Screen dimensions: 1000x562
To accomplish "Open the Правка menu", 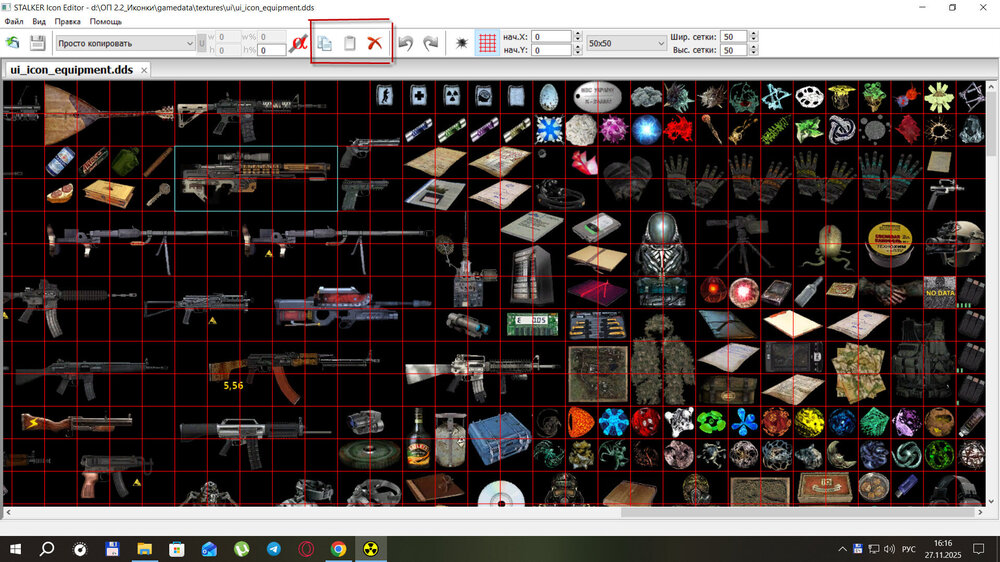I will (68, 21).
